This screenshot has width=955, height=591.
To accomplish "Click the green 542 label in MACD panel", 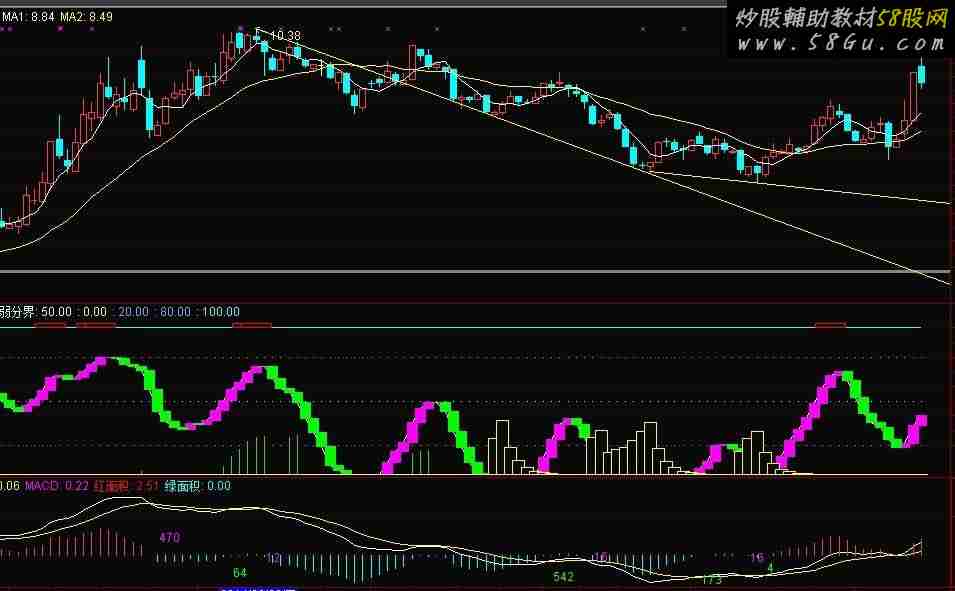I will point(563,577).
